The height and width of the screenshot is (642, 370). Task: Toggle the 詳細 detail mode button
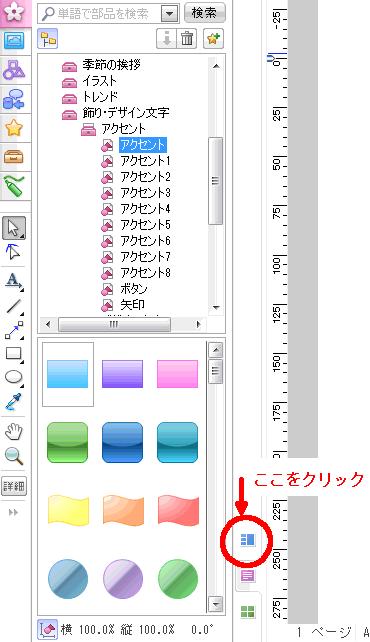[14, 486]
